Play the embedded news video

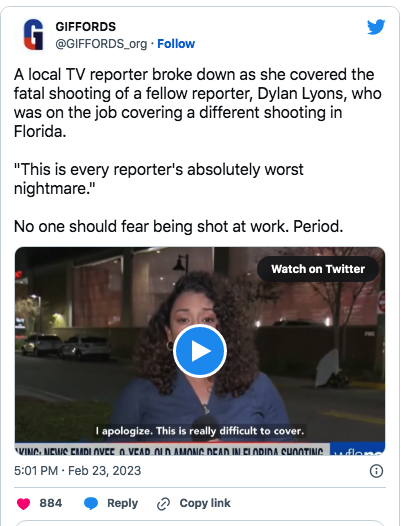(200, 351)
